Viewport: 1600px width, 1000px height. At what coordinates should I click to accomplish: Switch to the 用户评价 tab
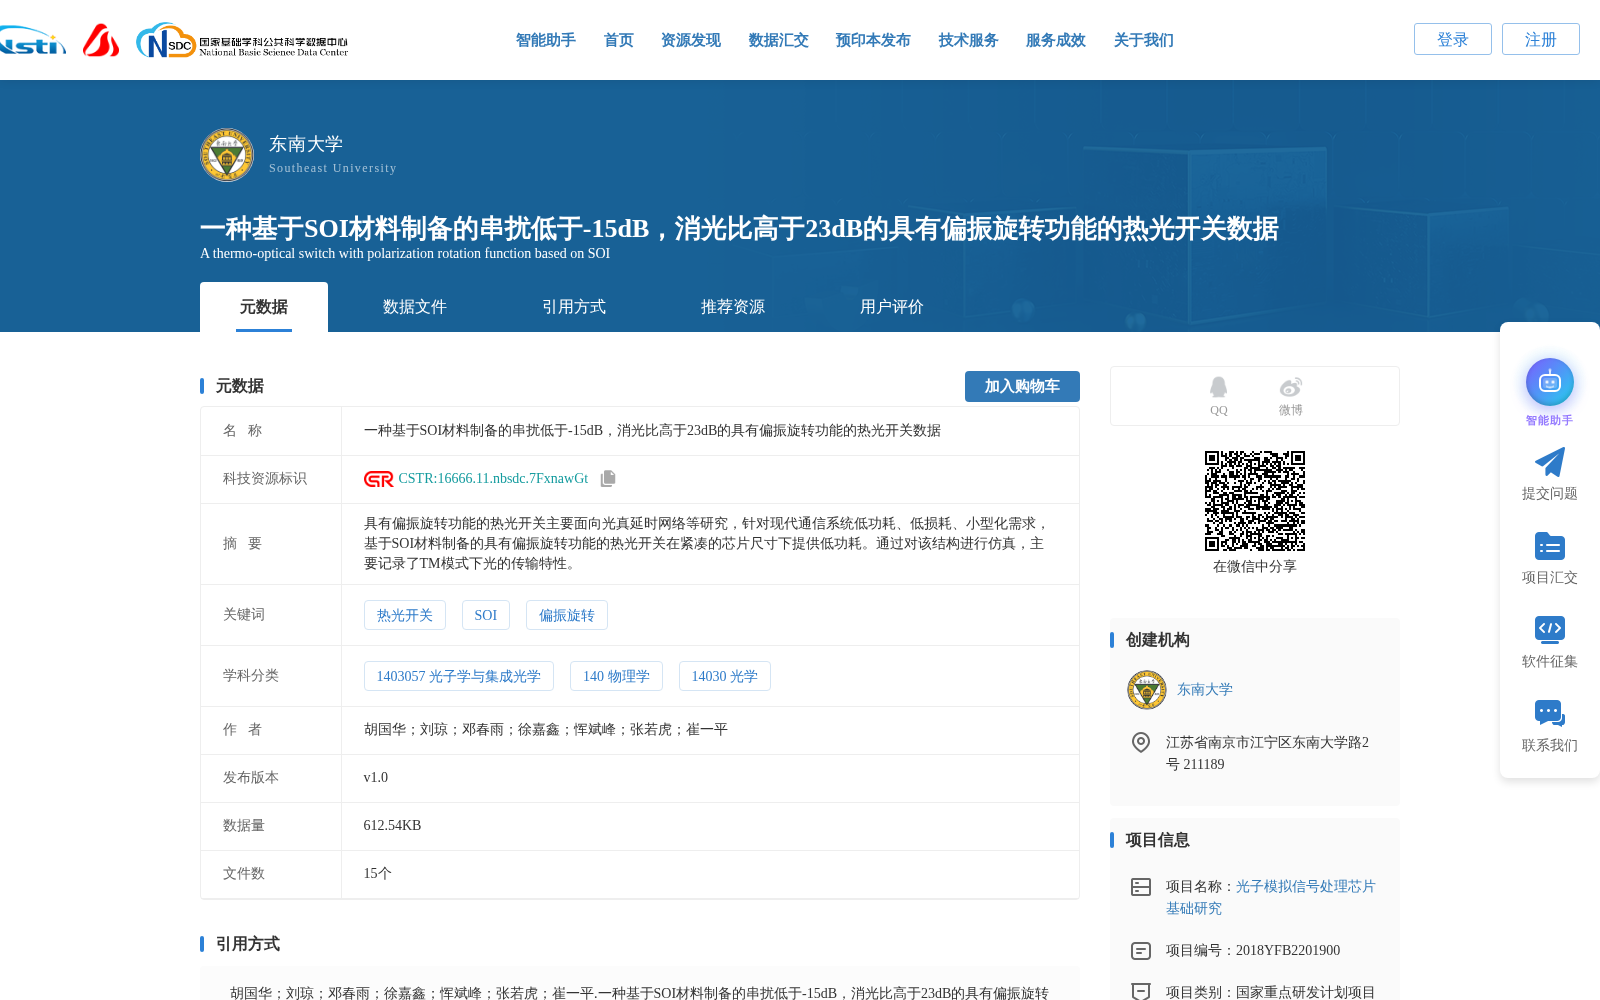(892, 307)
